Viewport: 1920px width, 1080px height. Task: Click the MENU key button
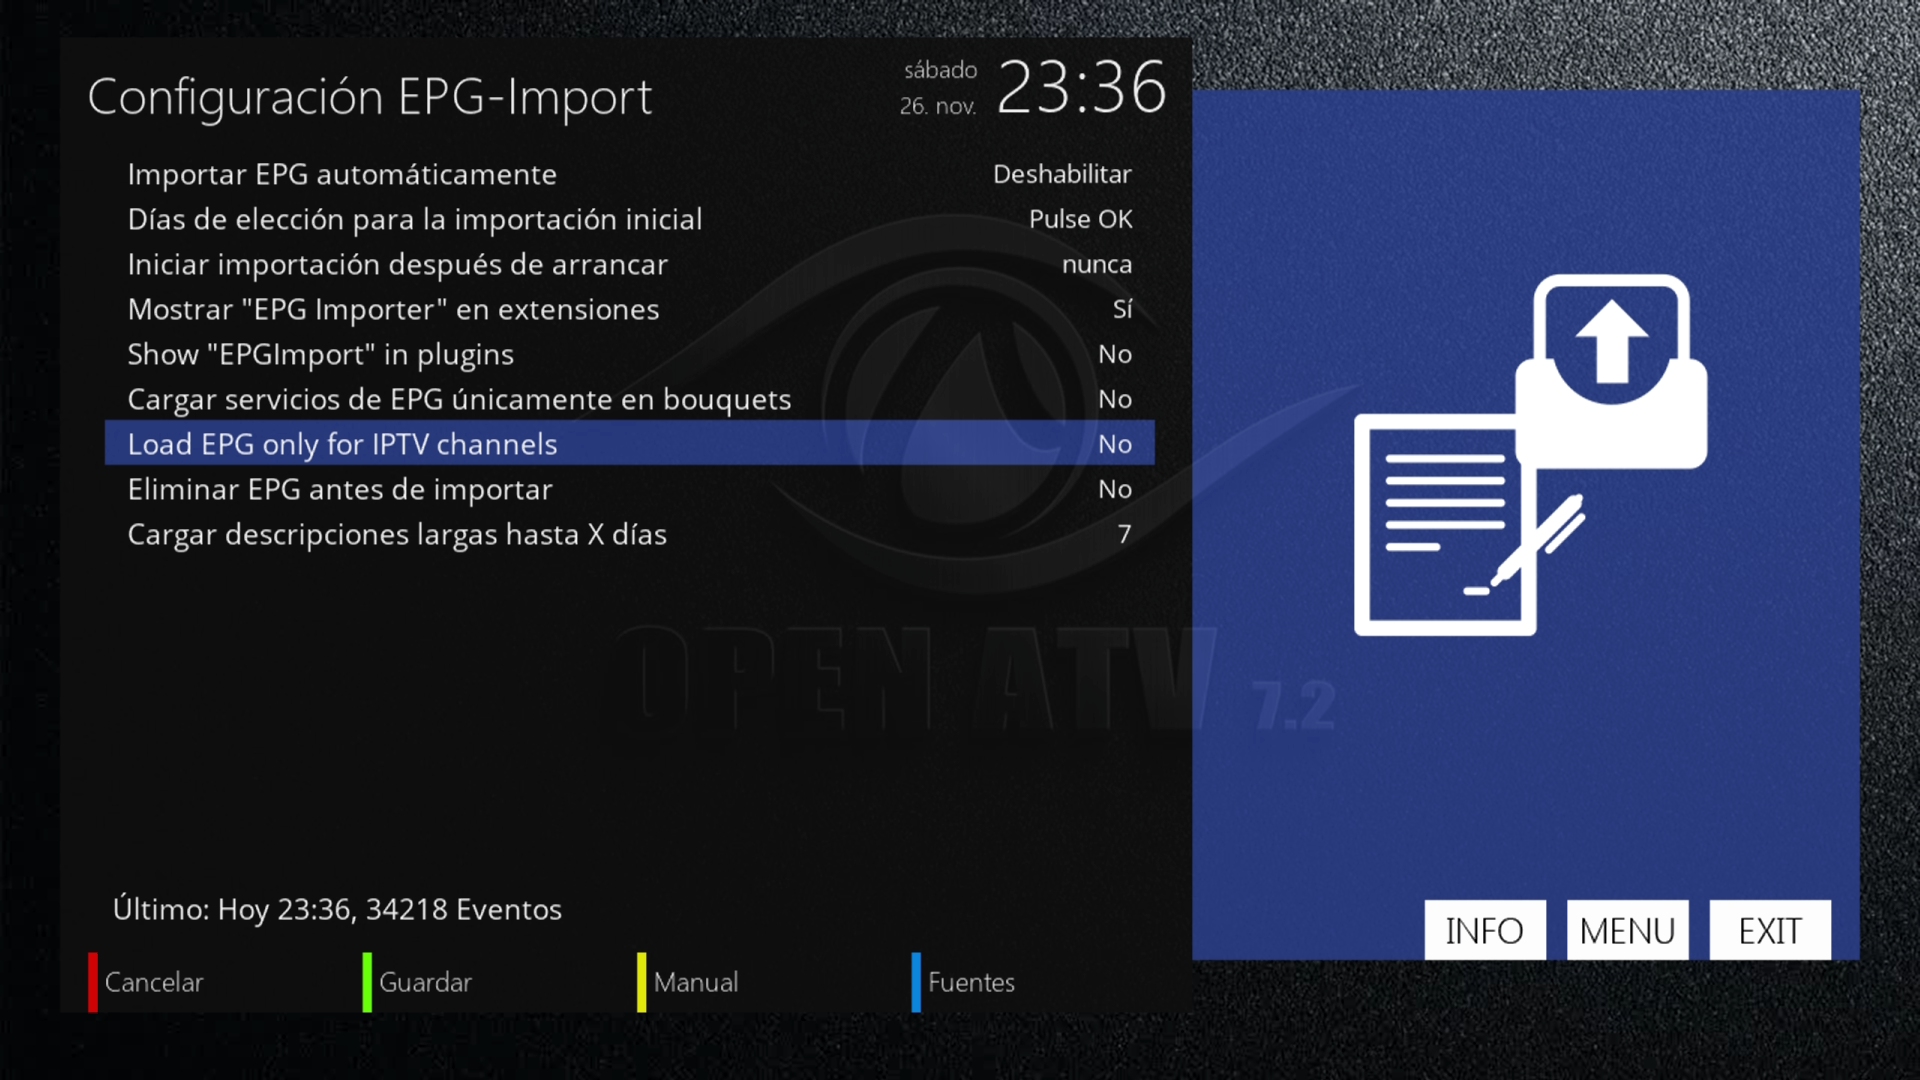click(x=1627, y=930)
